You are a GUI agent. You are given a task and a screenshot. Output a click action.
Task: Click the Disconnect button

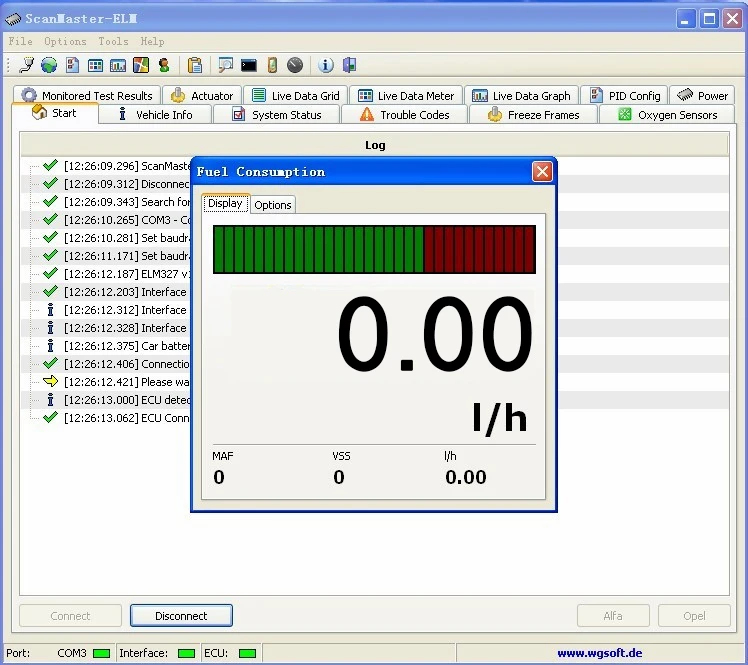click(181, 616)
